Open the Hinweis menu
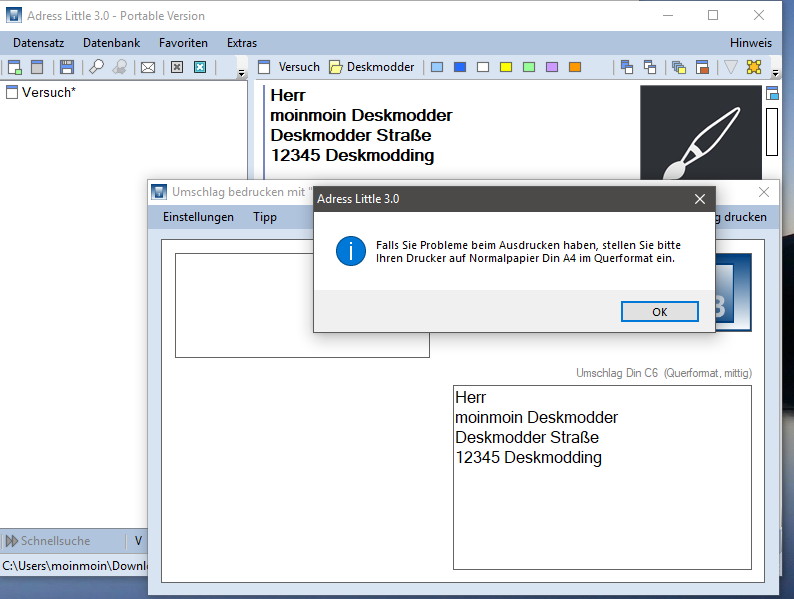 [x=750, y=43]
